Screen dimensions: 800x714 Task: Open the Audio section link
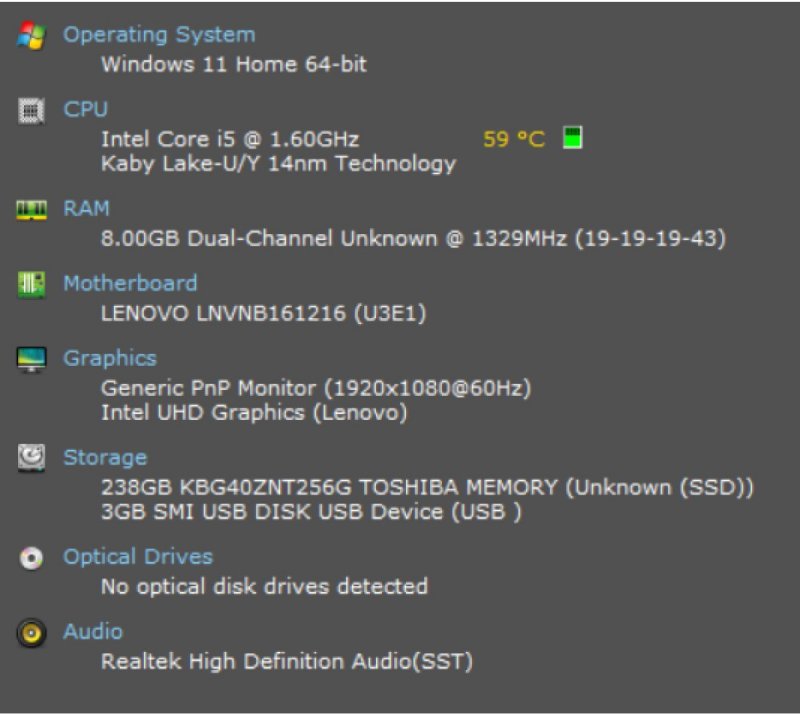pos(93,632)
